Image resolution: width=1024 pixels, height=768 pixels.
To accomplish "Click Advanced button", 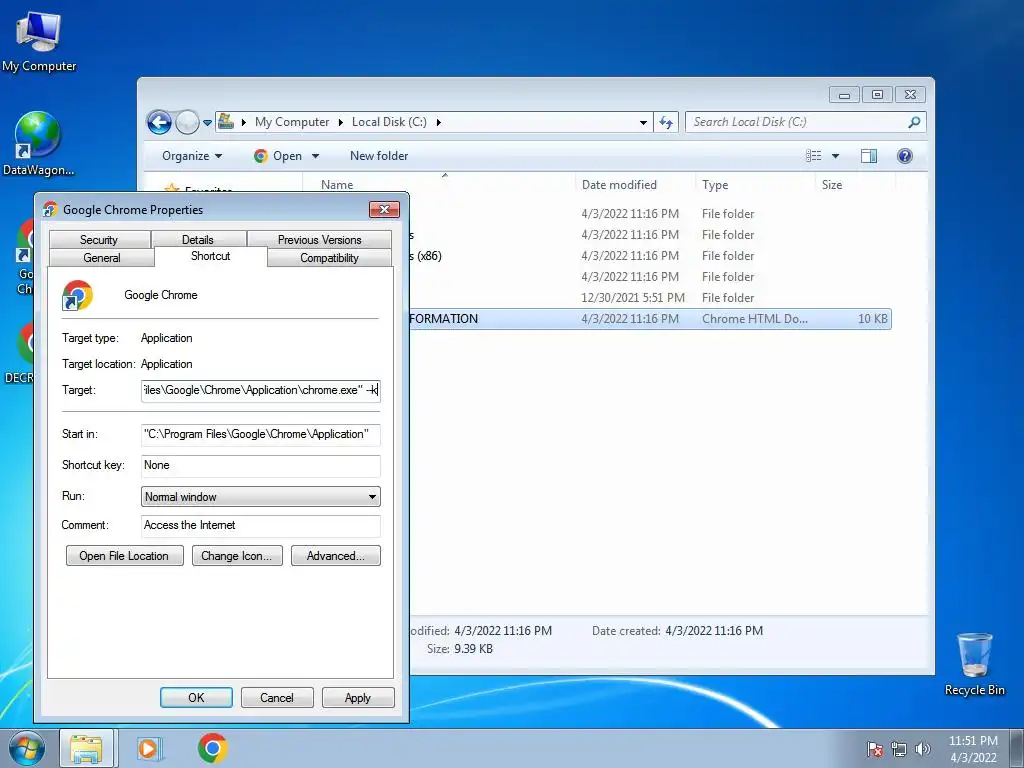I will coord(336,556).
